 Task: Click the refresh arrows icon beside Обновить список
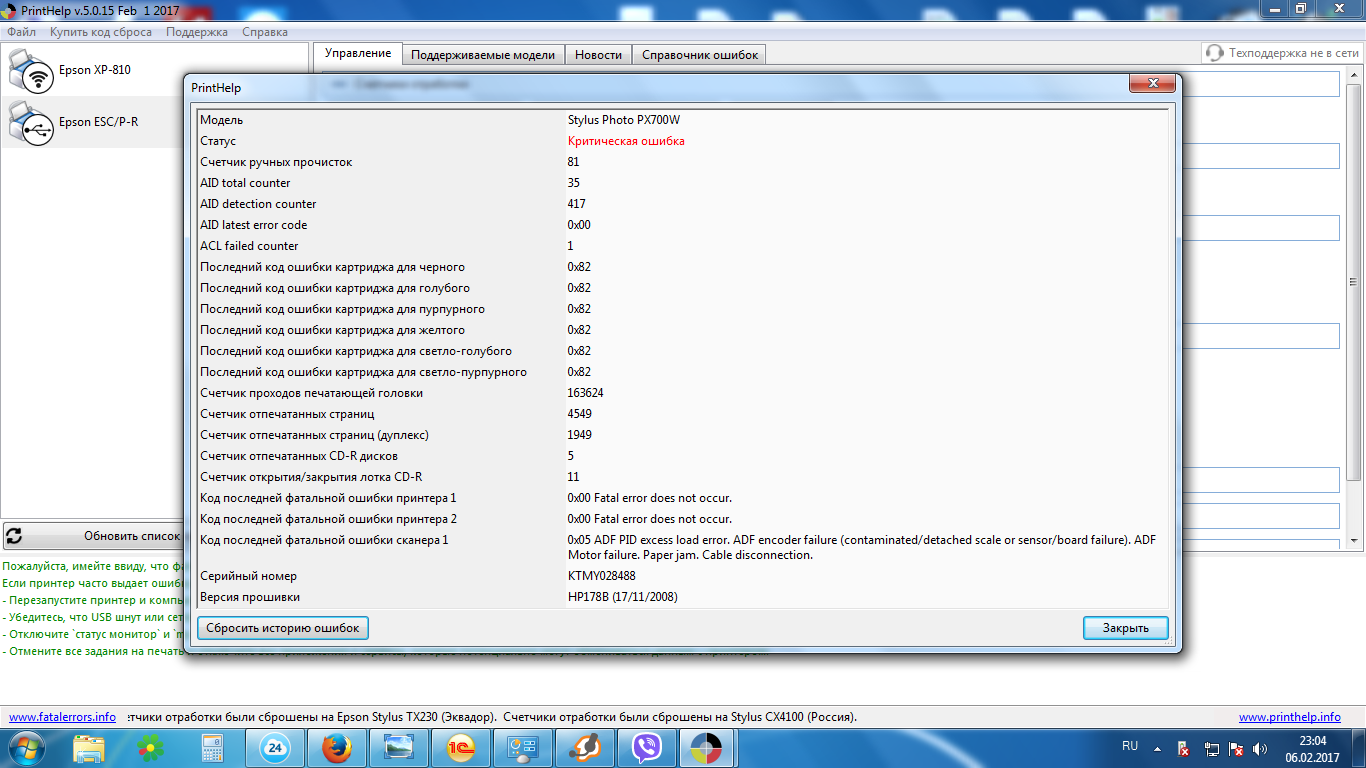point(15,536)
